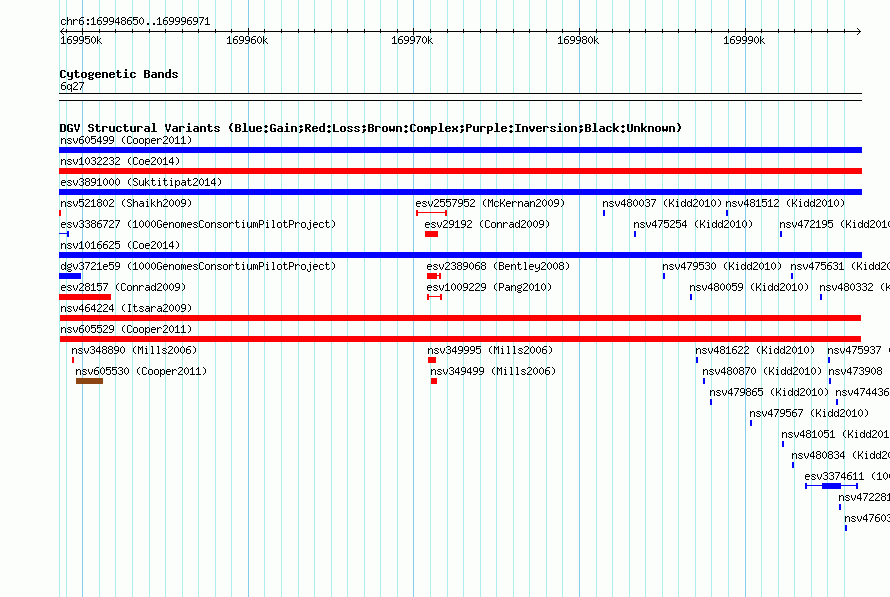Click the Cytogenetic Bands track title
Image resolution: width=890 pixels, height=597 pixels.
119,74
